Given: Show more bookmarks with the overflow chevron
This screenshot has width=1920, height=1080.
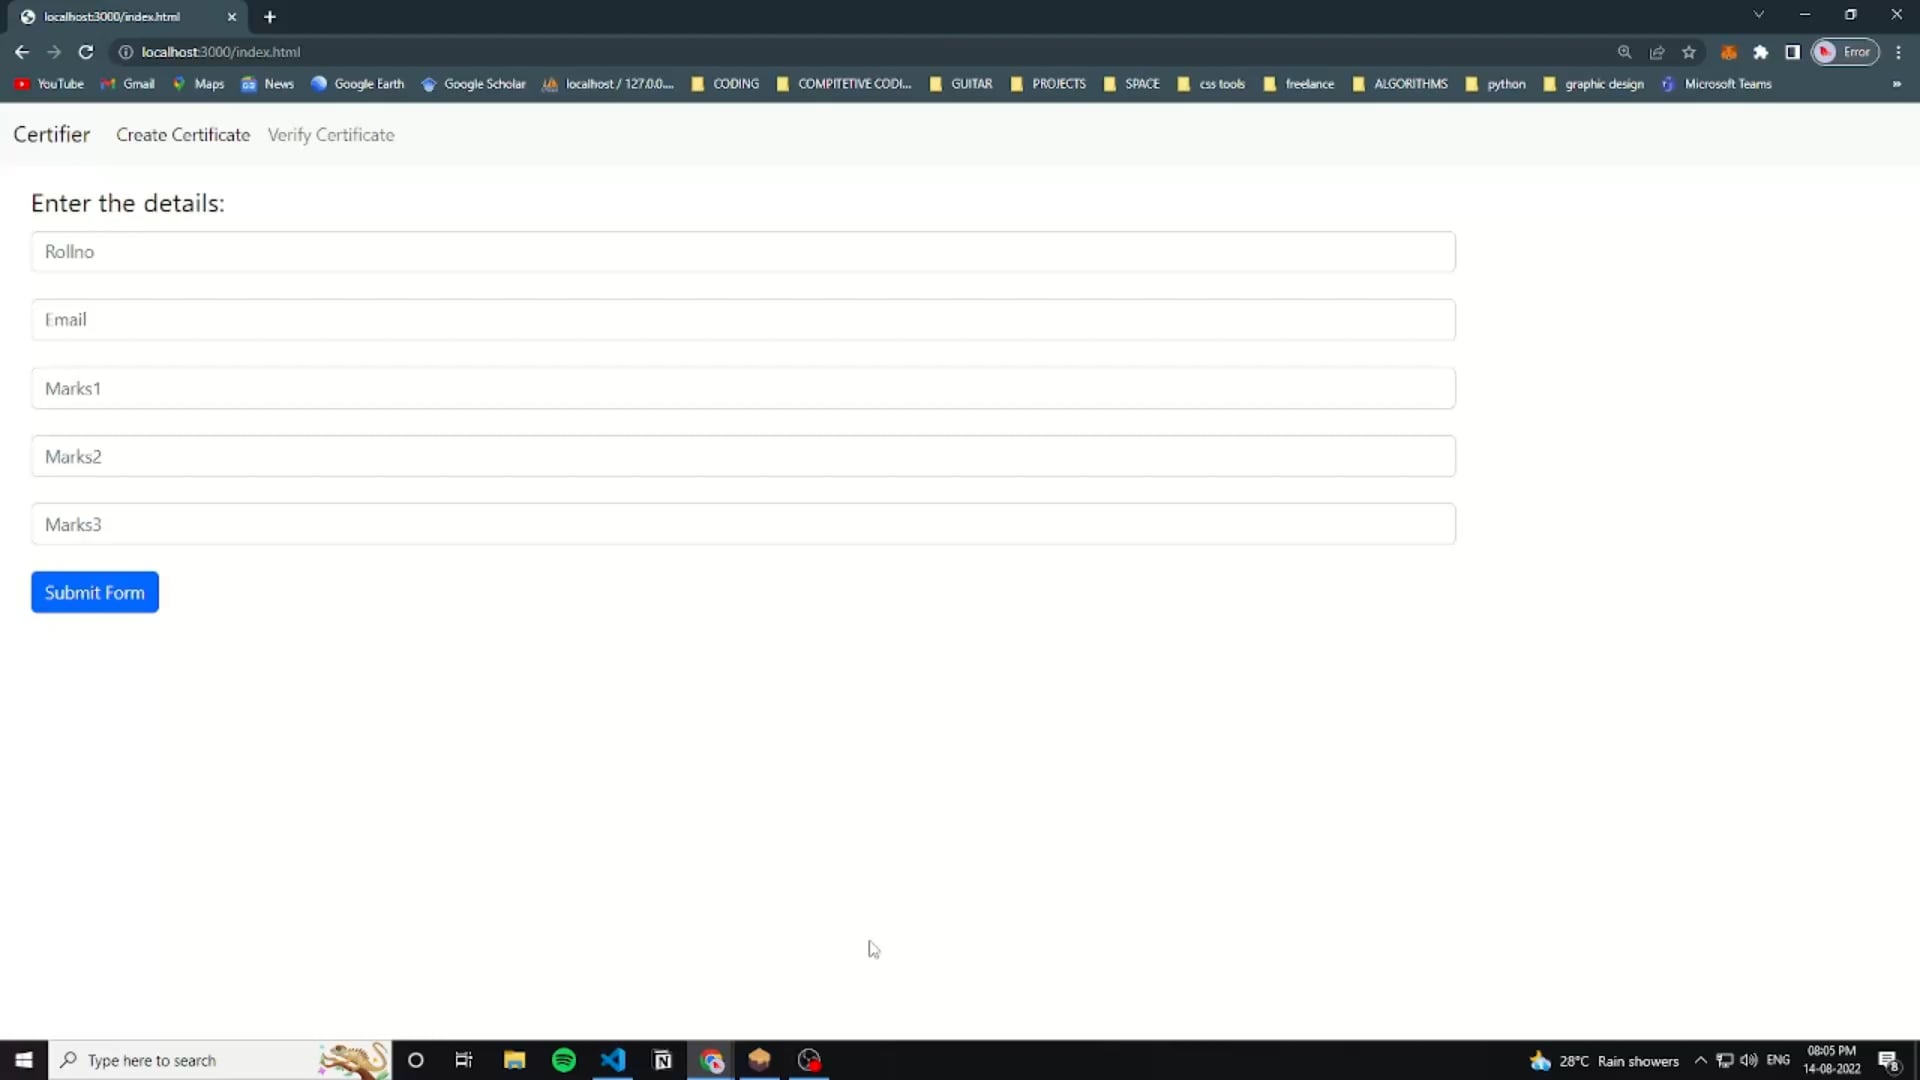Looking at the screenshot, I should point(1896,84).
